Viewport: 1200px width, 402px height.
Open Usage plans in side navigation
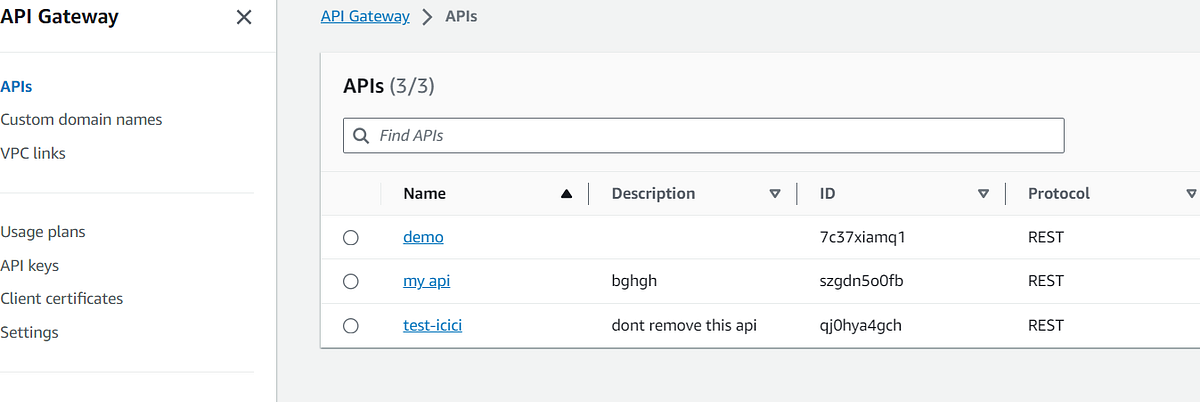point(43,231)
